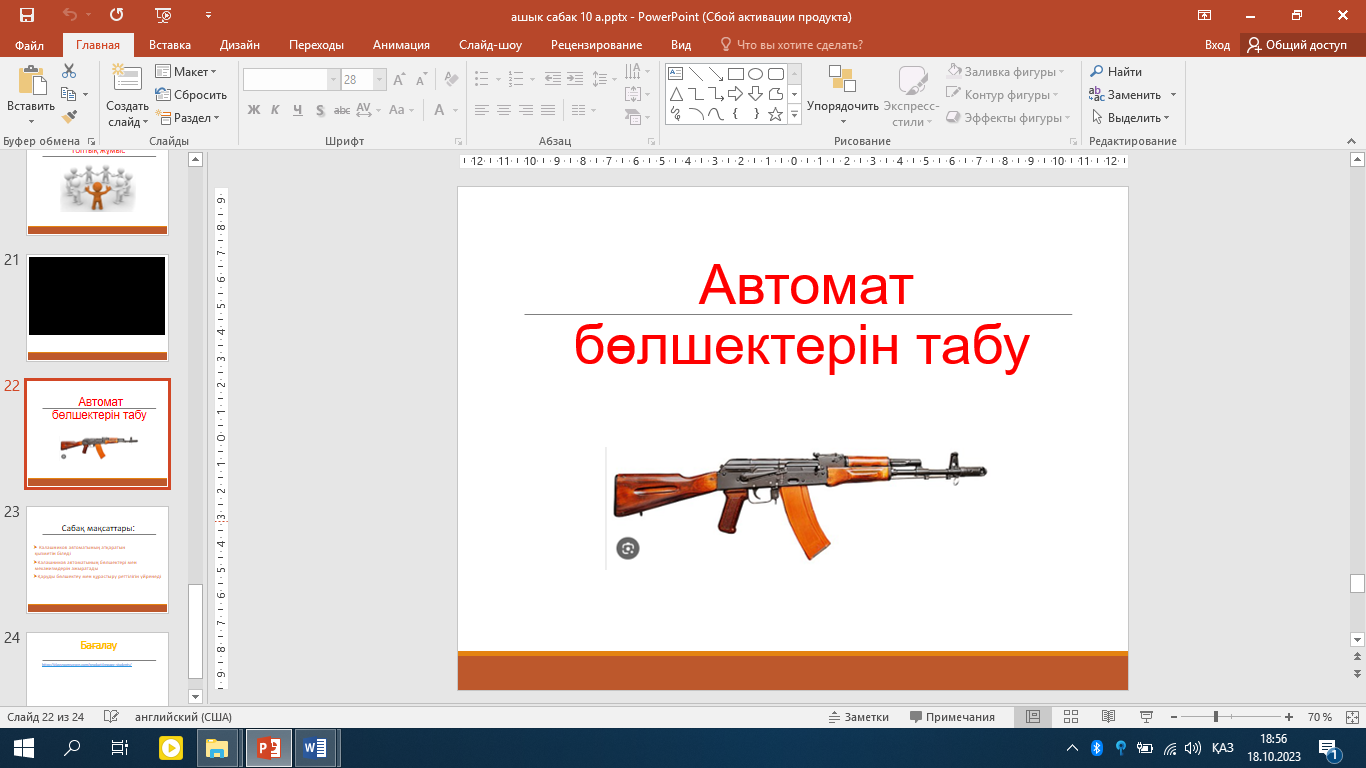Increase font size with the larger A icon
This screenshot has width=1366, height=768.
pos(399,80)
